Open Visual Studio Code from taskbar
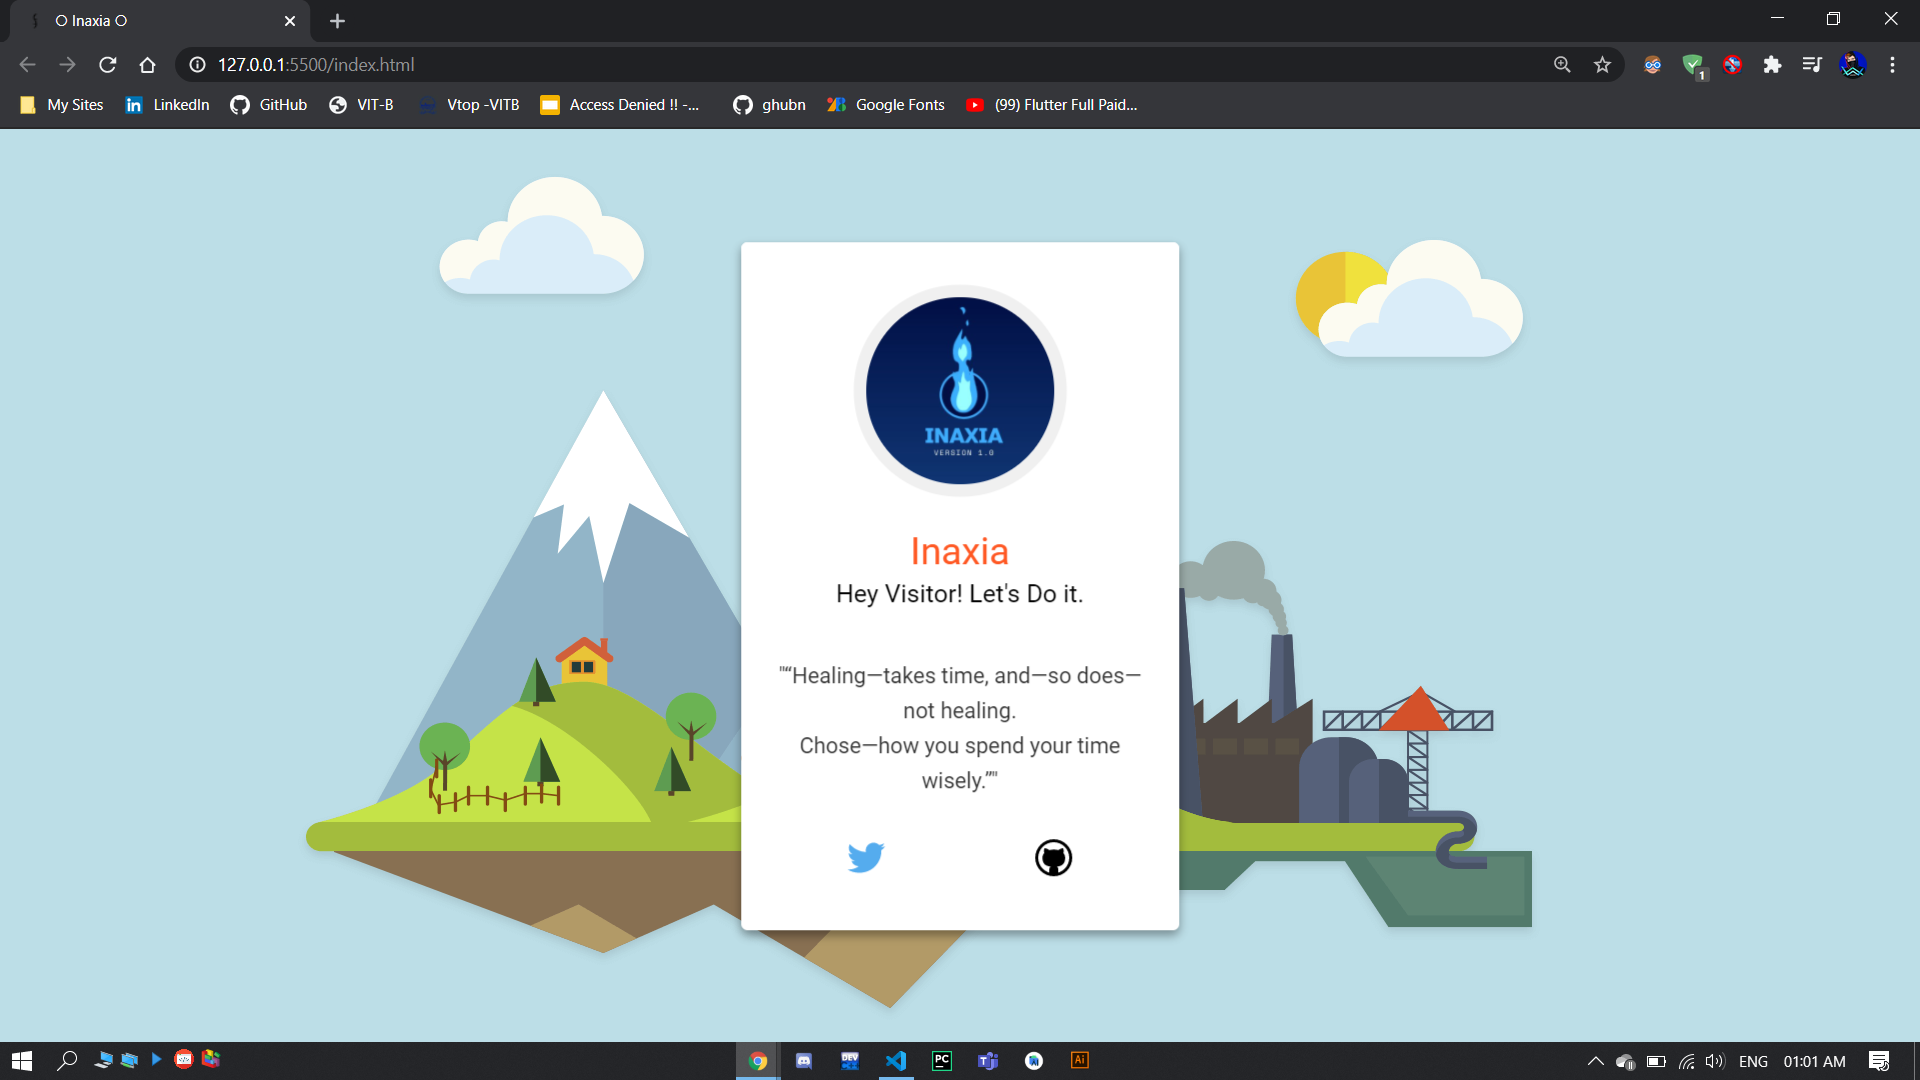 [895, 1061]
